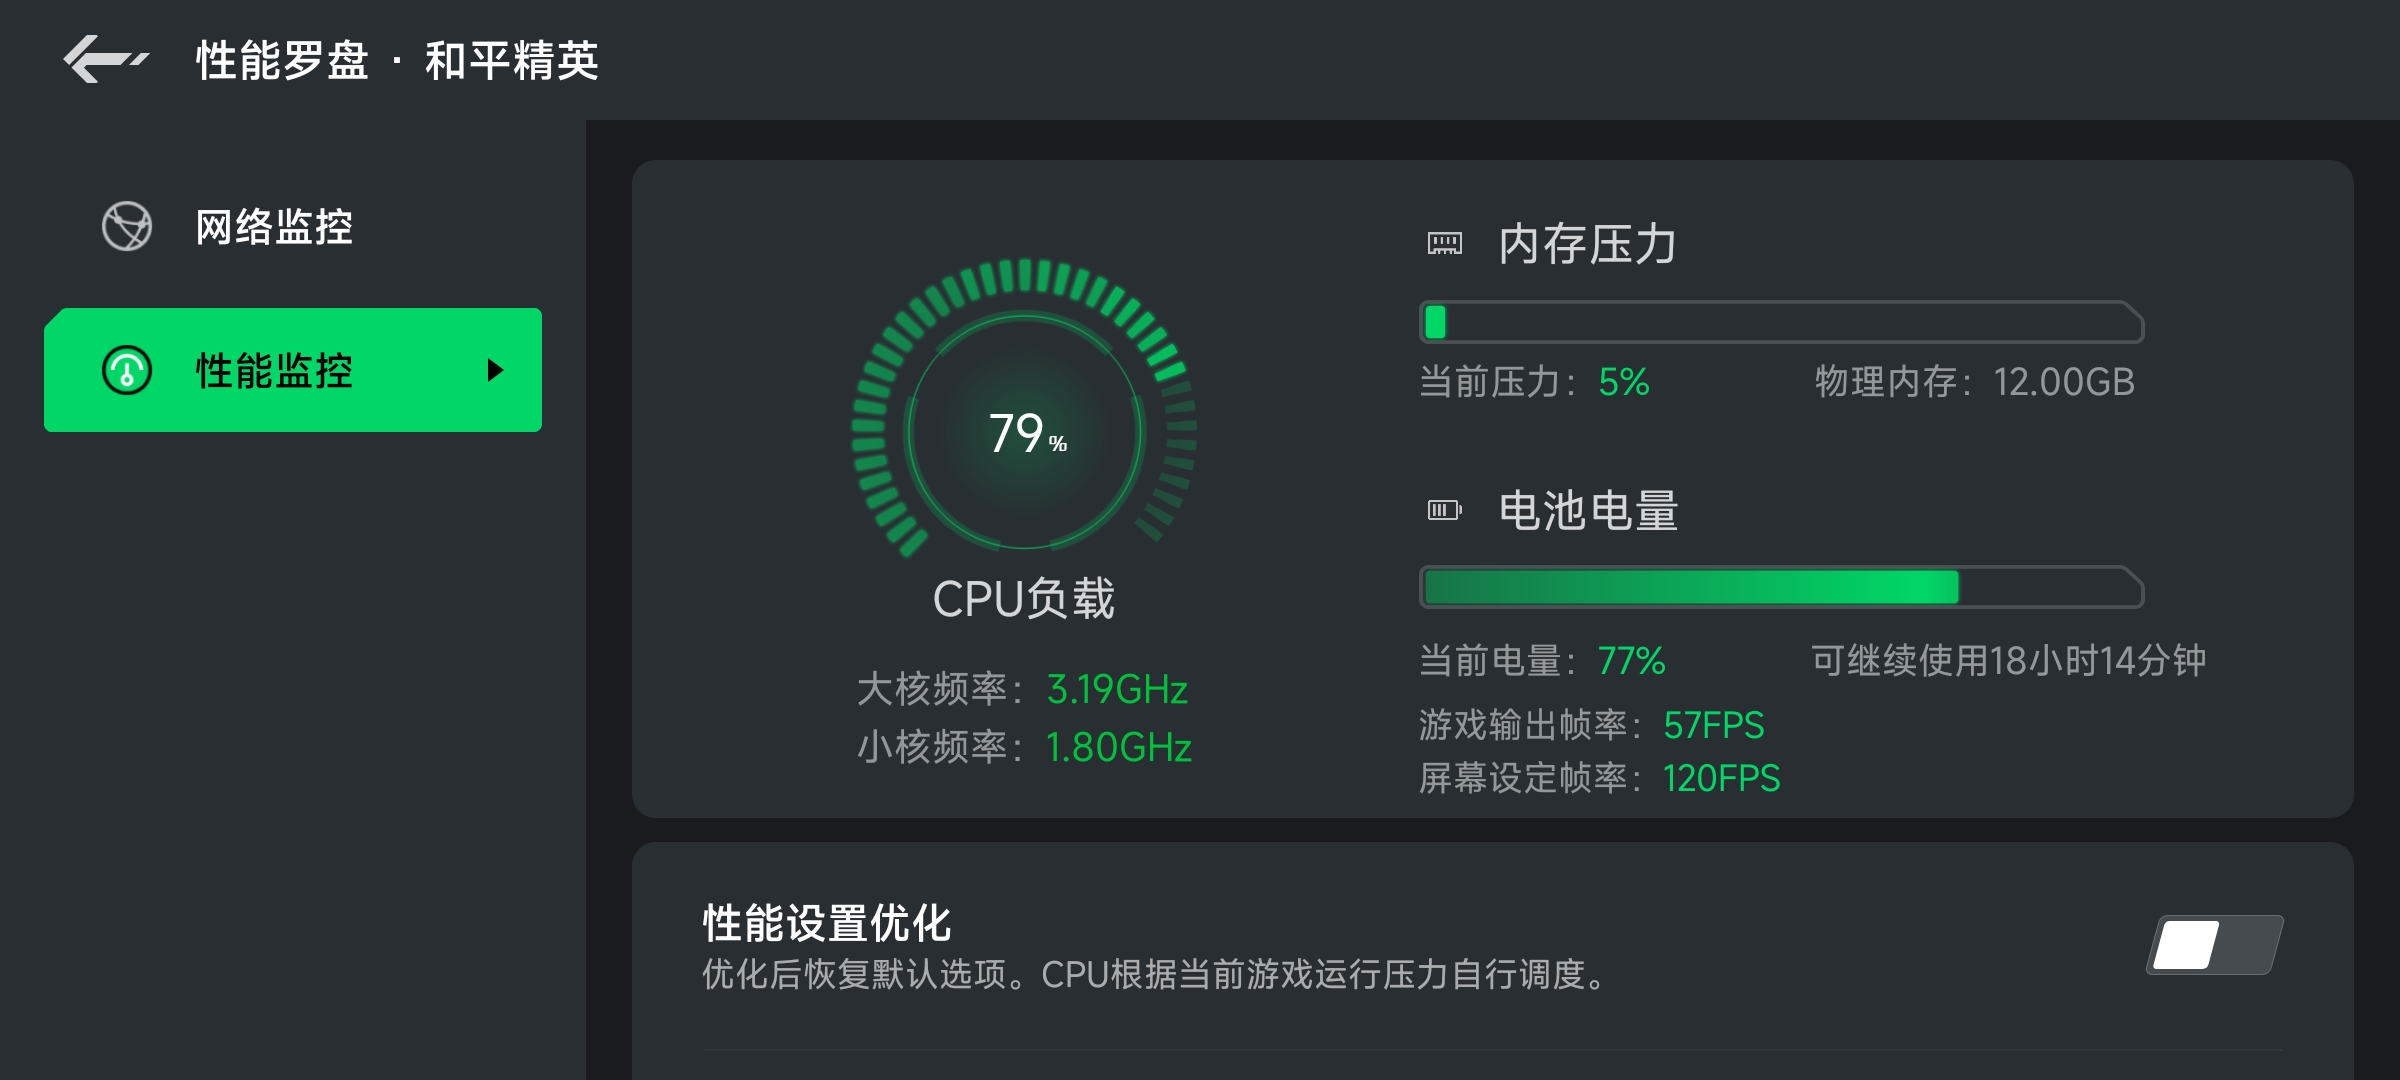
Task: Tap the 79% CPU load reading
Action: (x=1027, y=433)
